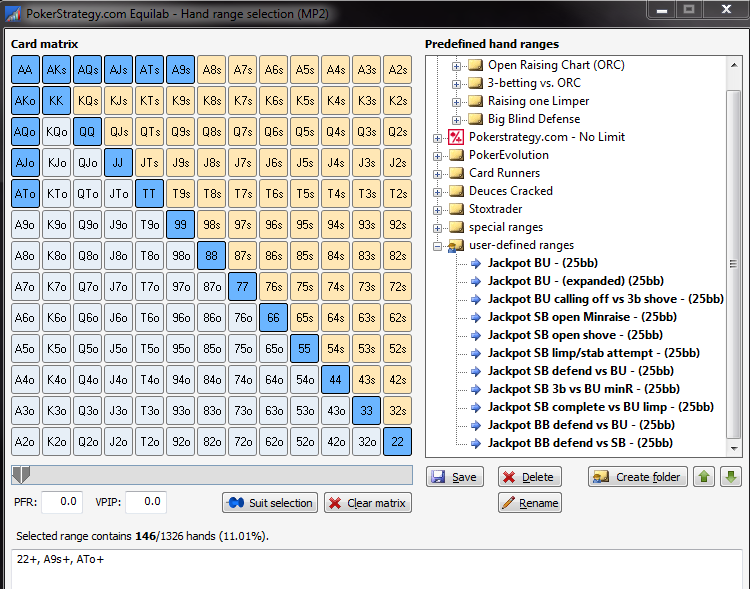Select Jackpot SB 3b vs BU minR range
Image resolution: width=750 pixels, height=589 pixels.
click(584, 389)
